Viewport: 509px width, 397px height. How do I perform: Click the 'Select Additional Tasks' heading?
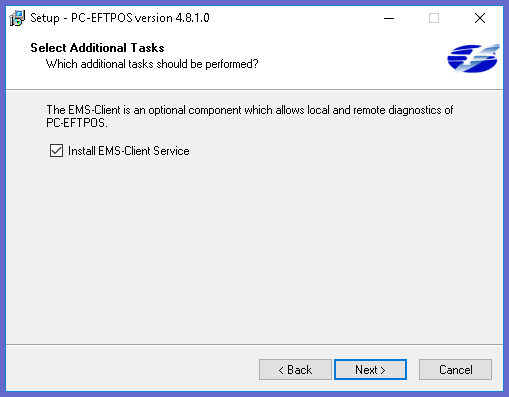coord(97,48)
